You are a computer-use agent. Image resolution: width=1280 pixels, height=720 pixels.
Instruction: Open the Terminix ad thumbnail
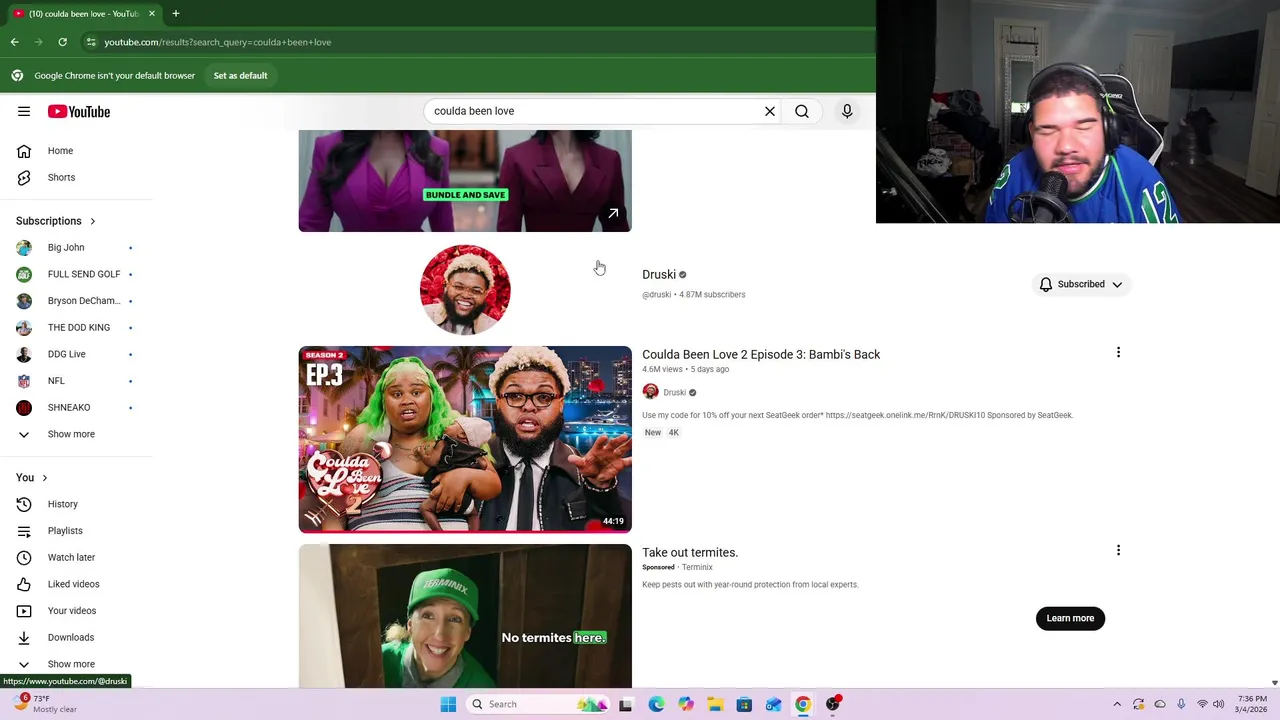[x=465, y=616]
